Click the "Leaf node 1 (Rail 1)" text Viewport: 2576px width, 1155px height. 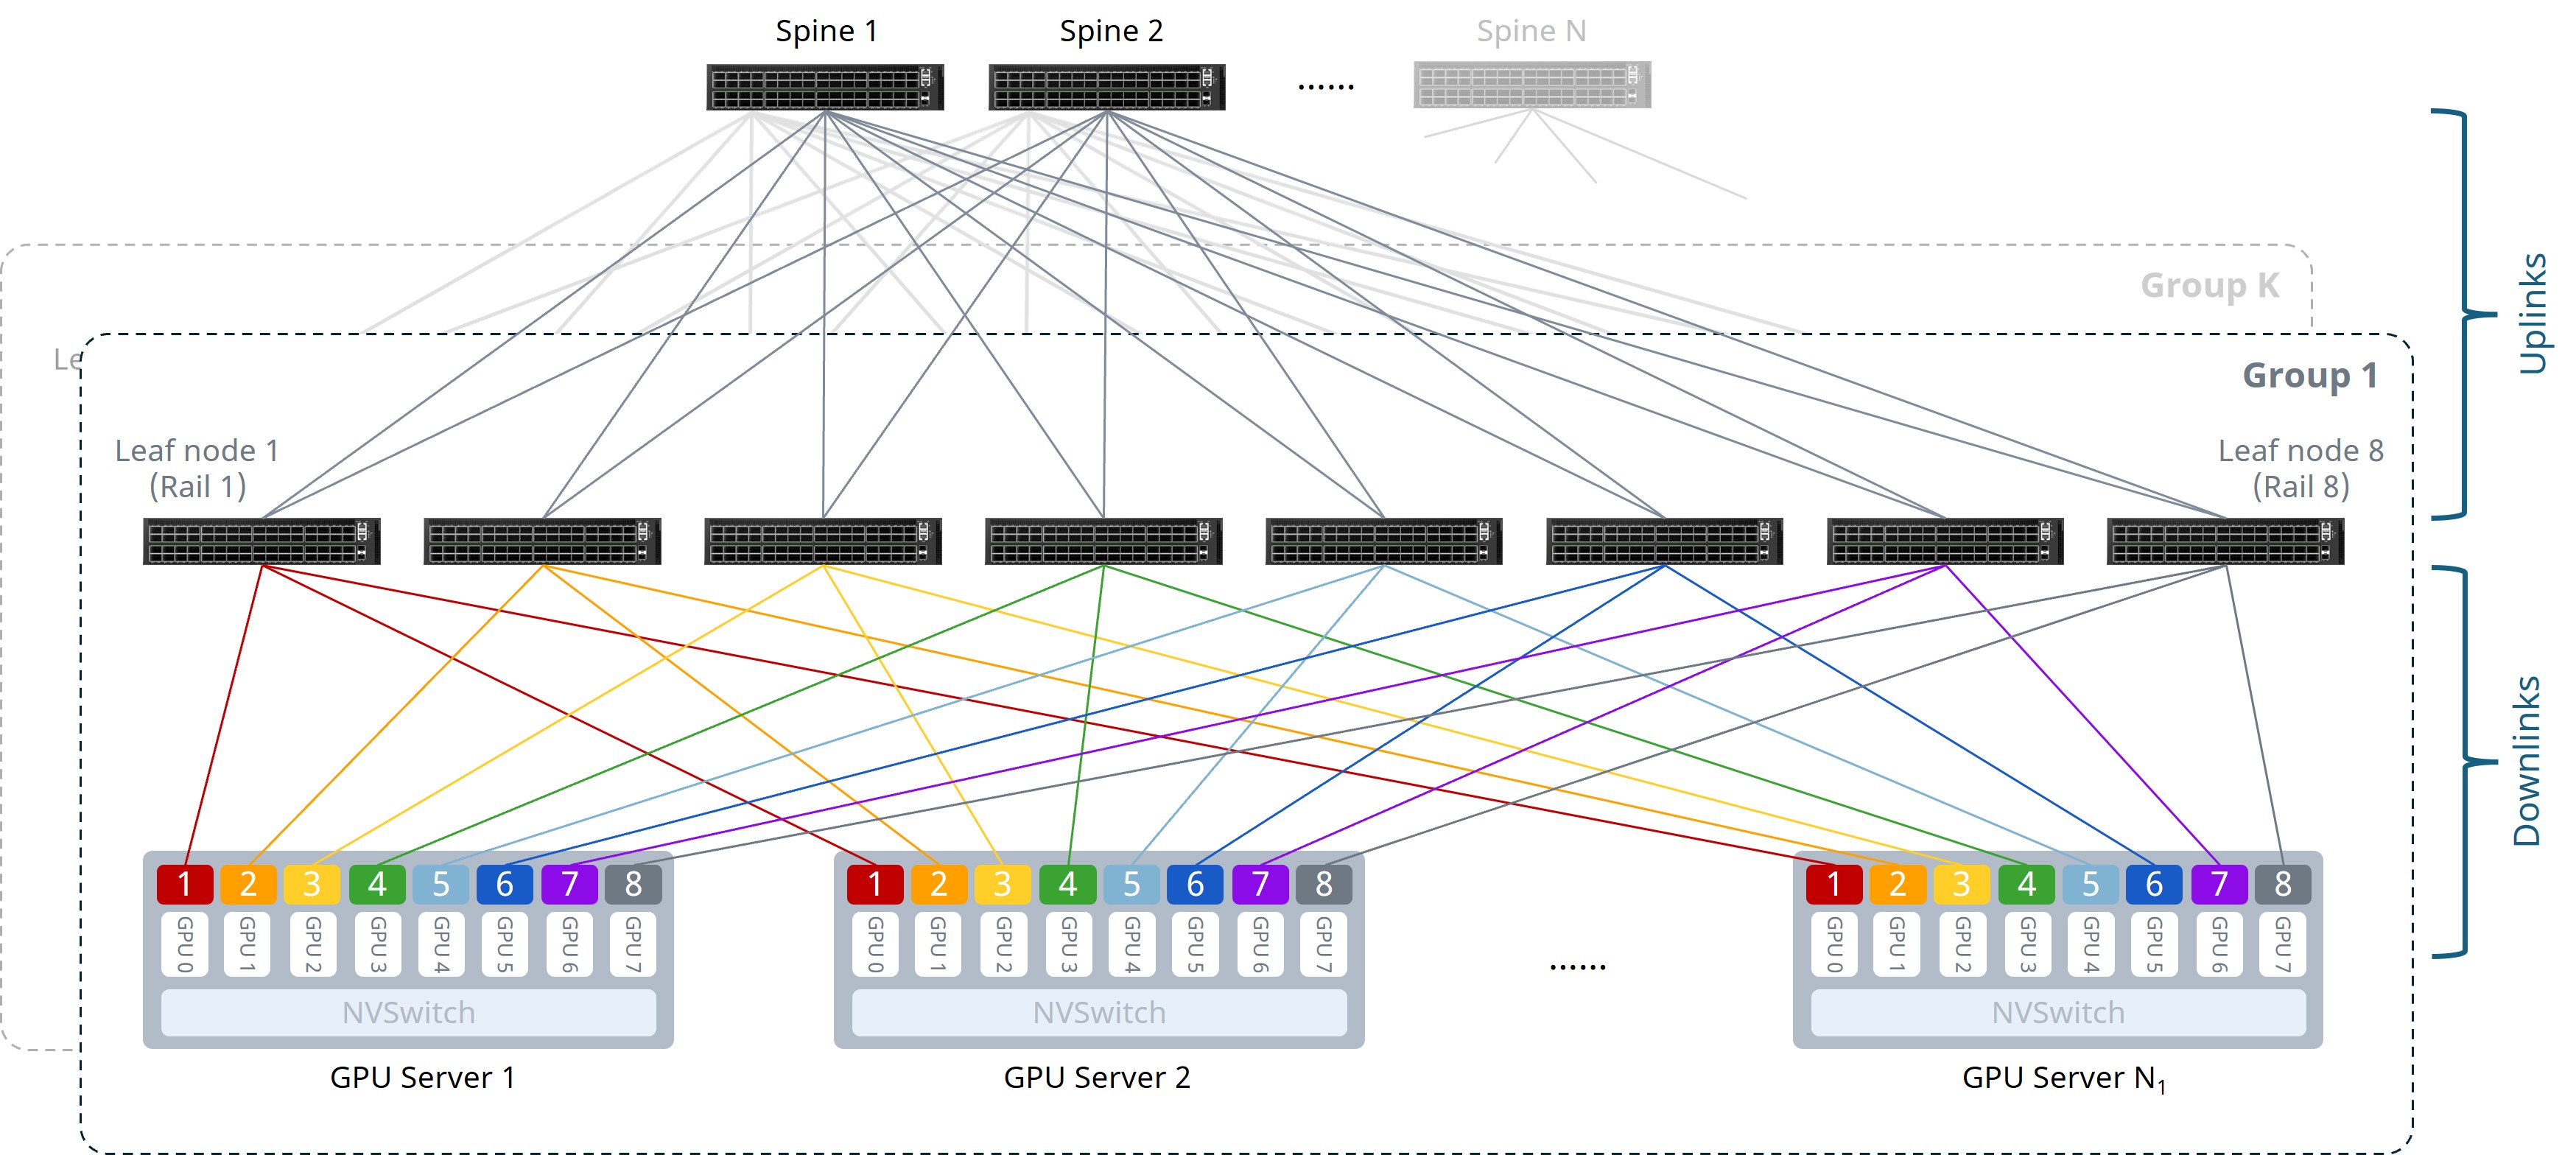pyautogui.click(x=197, y=468)
